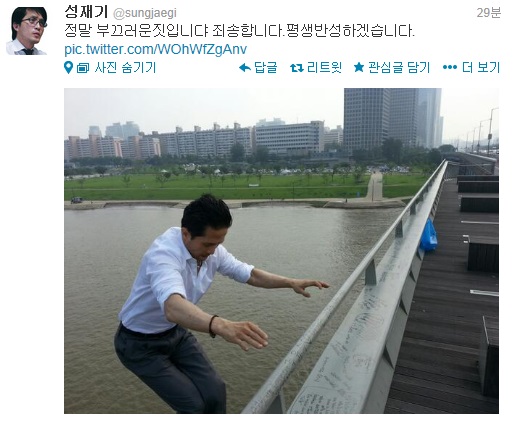This screenshot has height=424, width=513.
Task: Reply using the 답글 label
Action: (265, 68)
